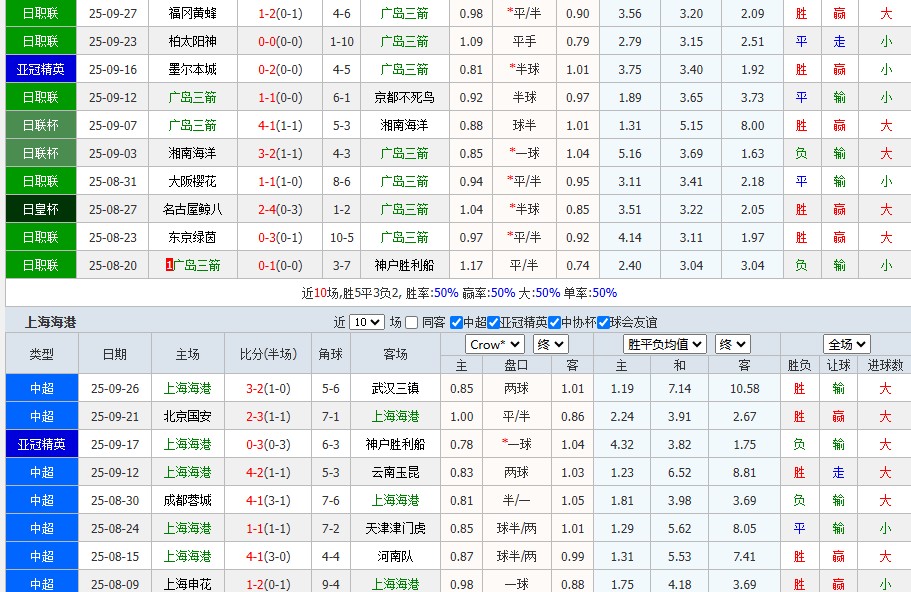911x592 pixels.
Task: Click the 上海海港 team name link
Action: click(188, 387)
